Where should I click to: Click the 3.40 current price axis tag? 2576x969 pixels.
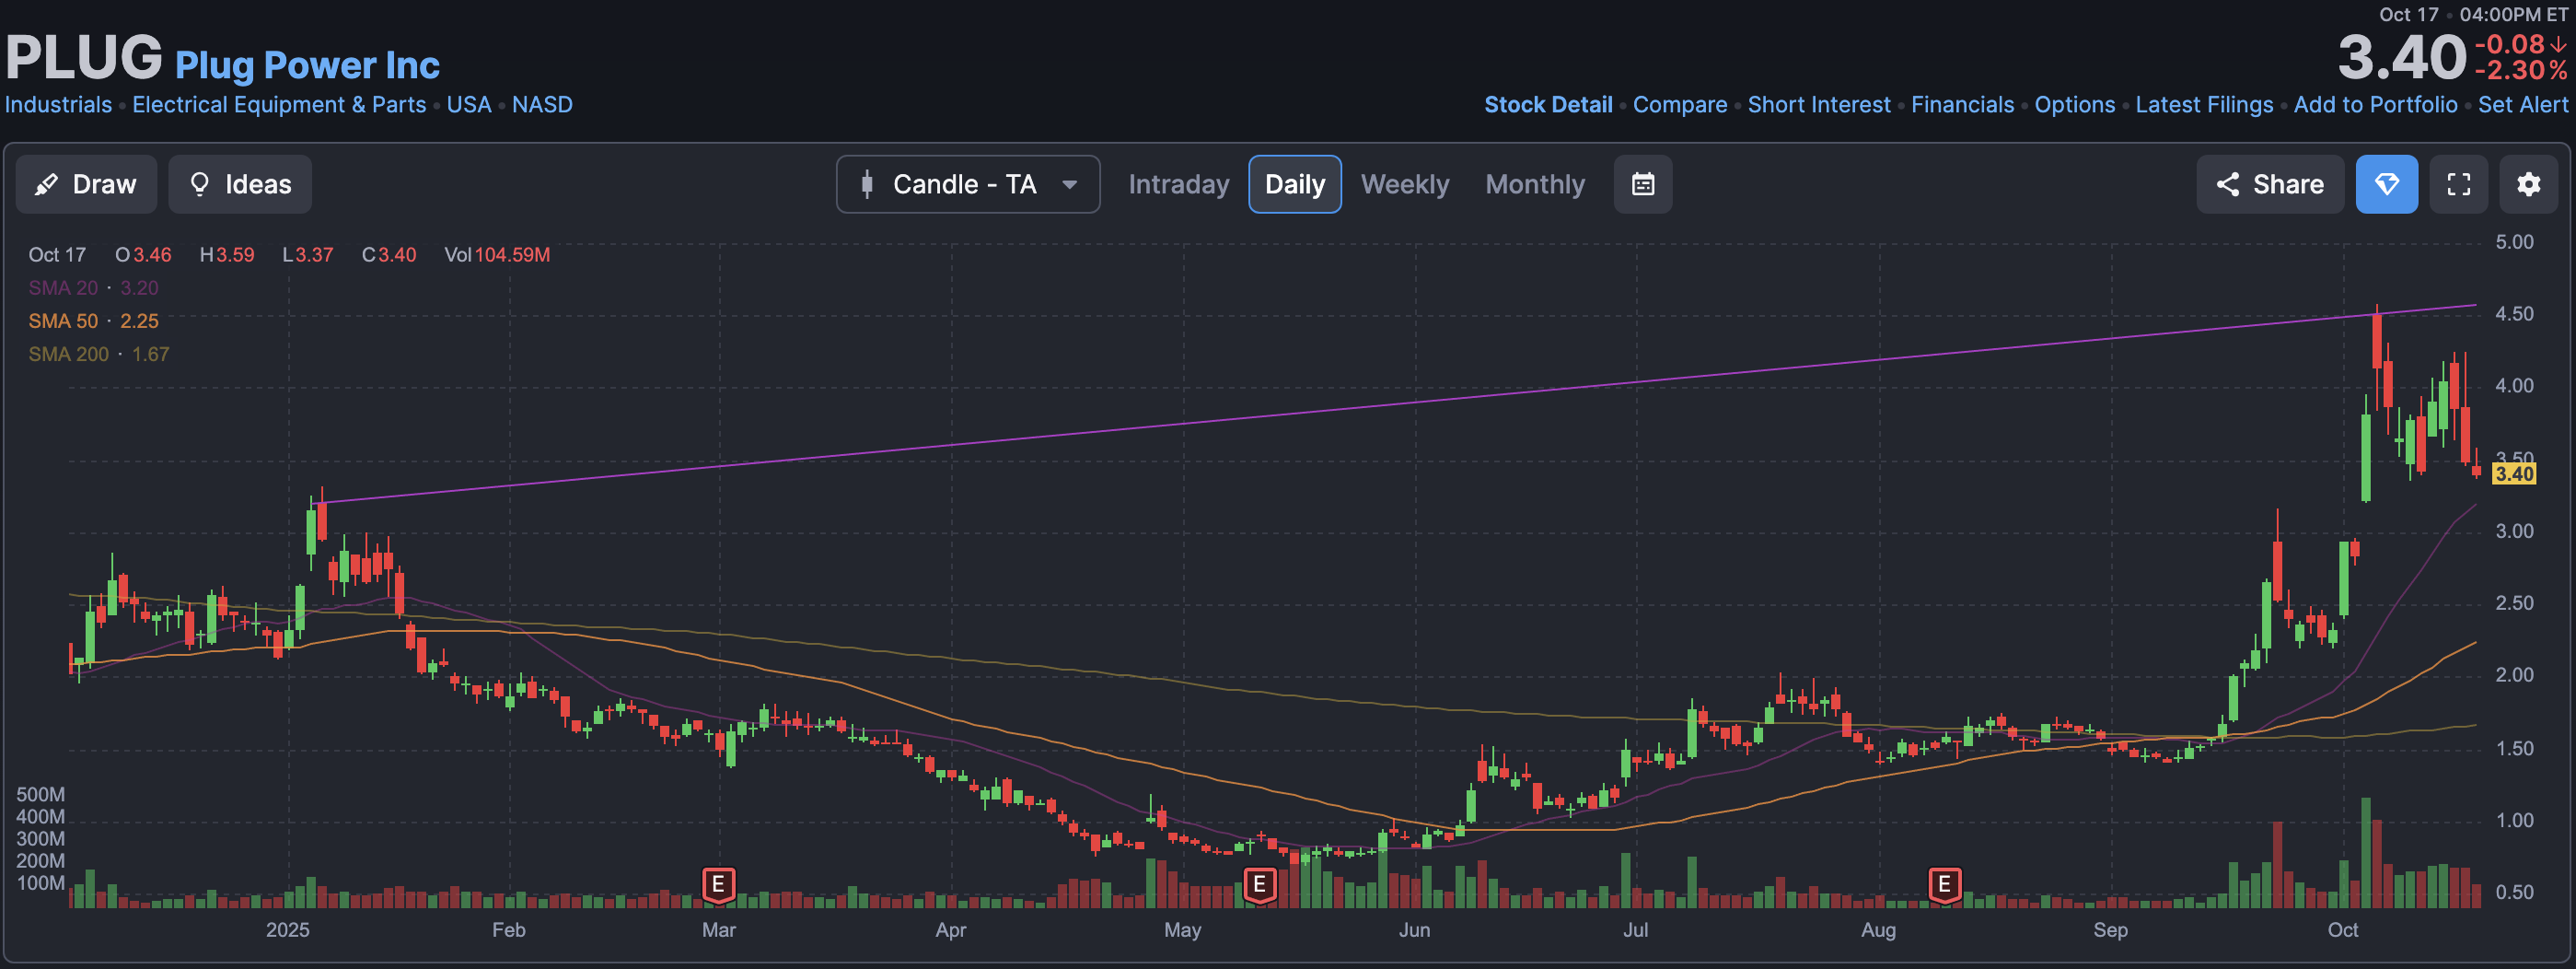(2514, 474)
